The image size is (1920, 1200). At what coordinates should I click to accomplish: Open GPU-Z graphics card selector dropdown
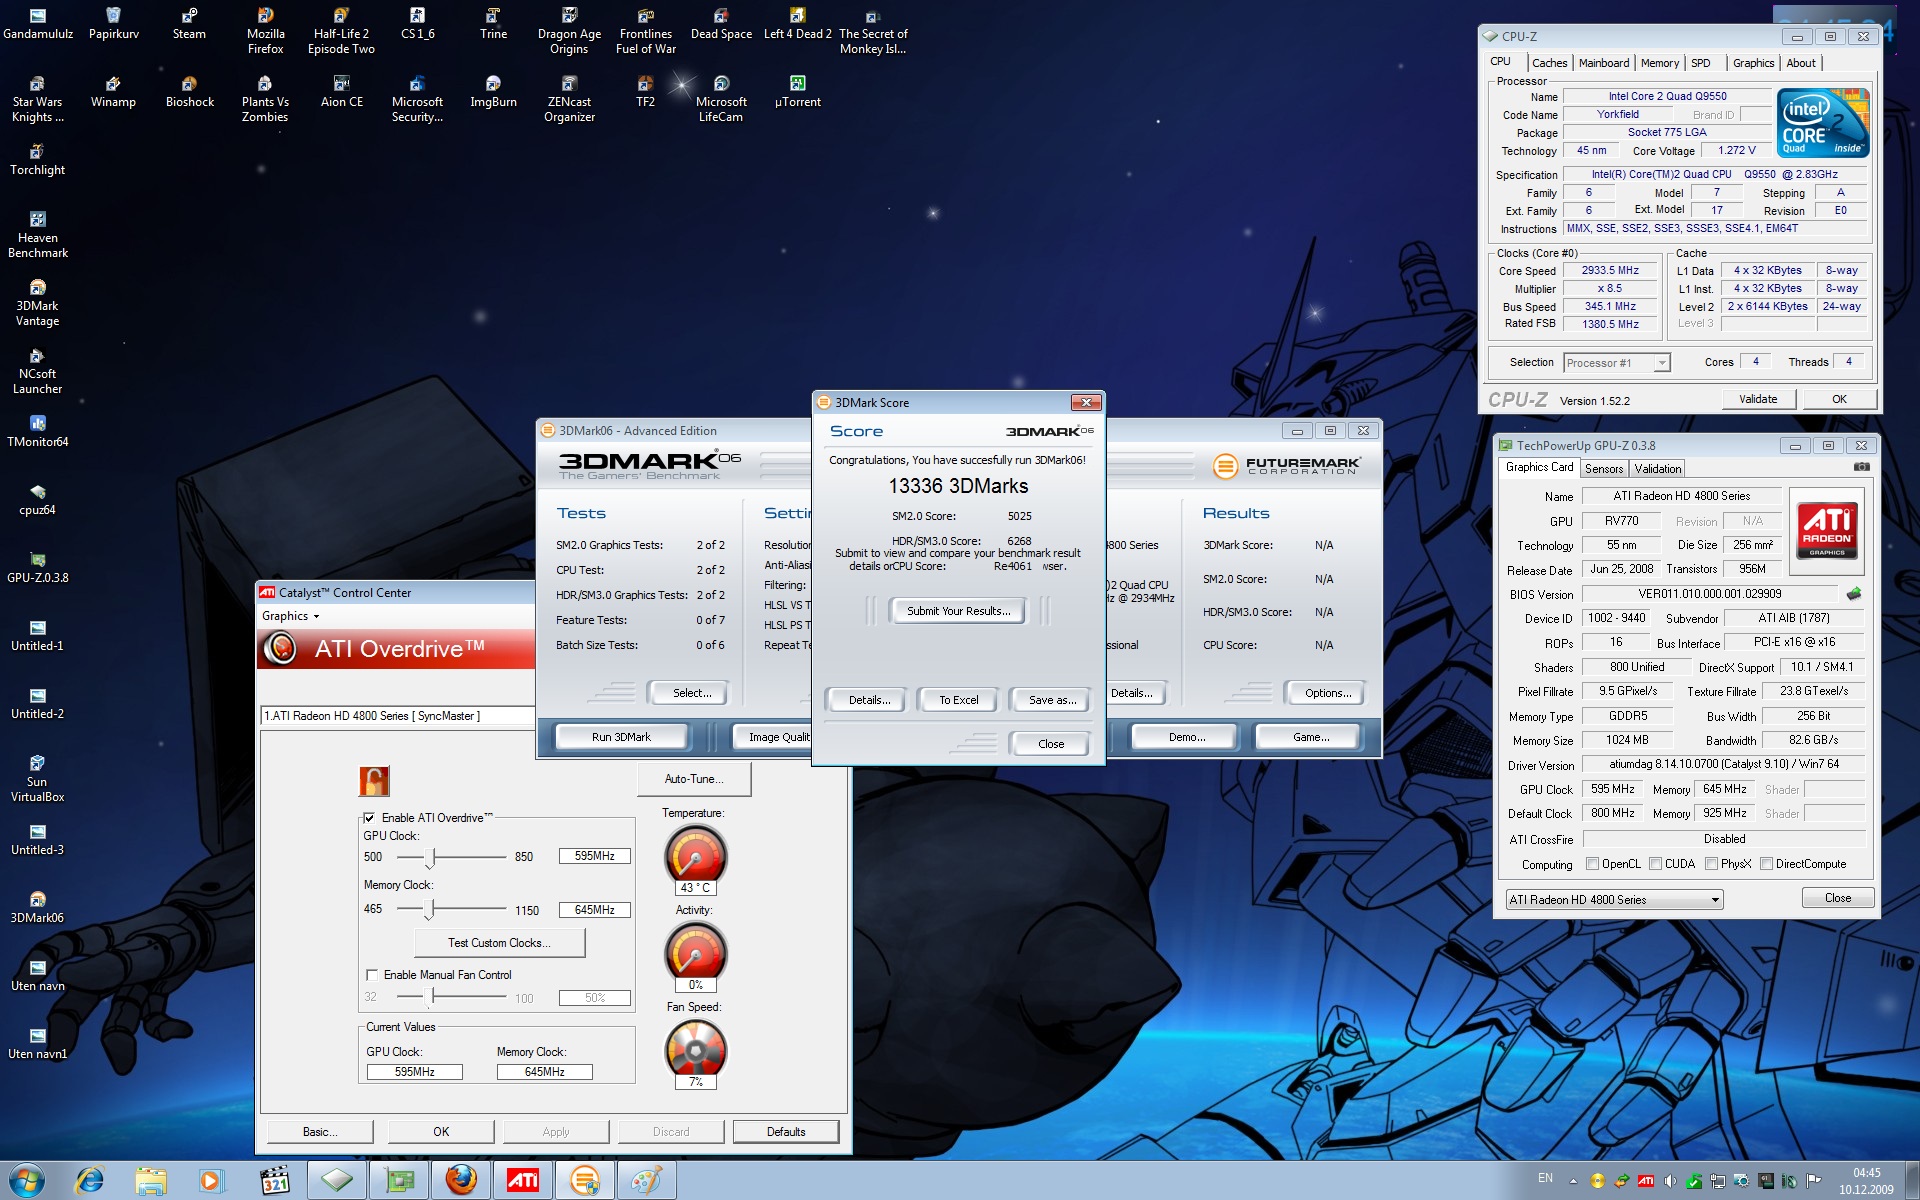[x=1614, y=900]
